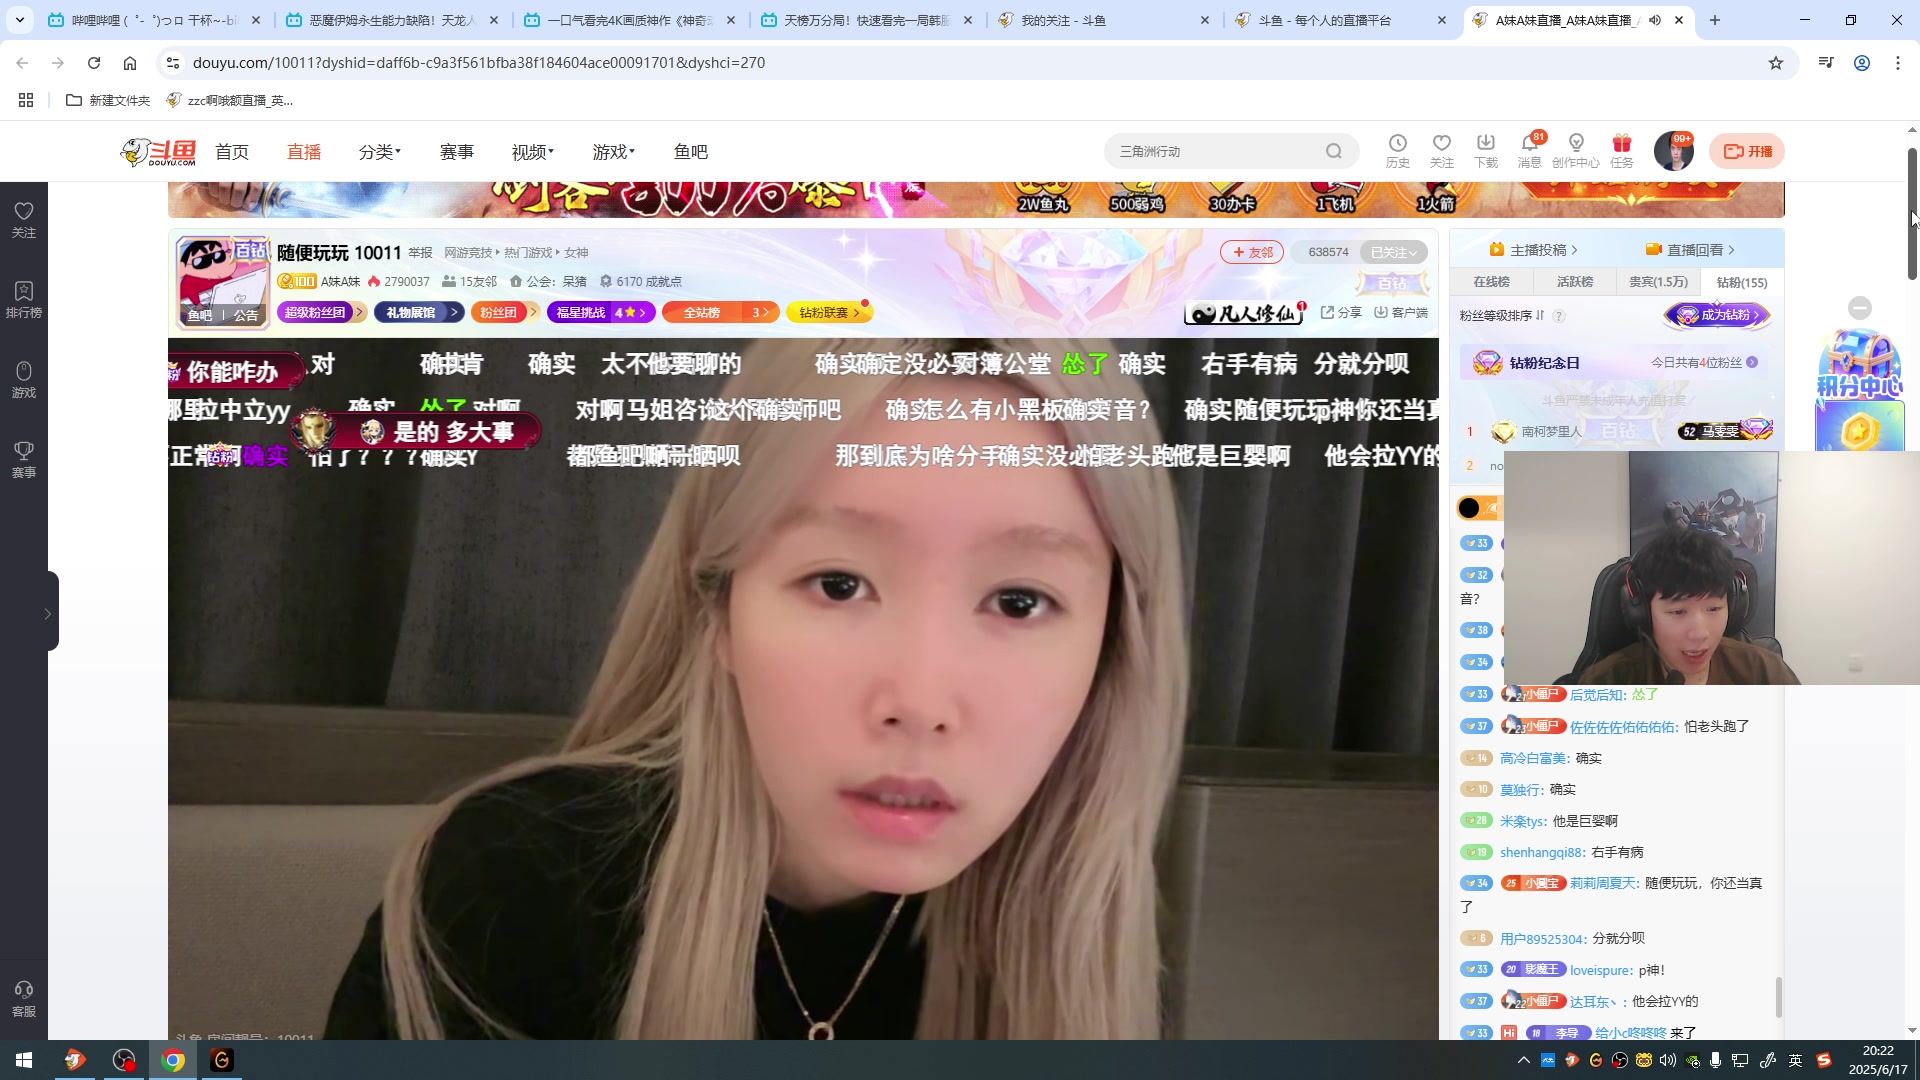The height and width of the screenshot is (1080, 1920).
Task: Click the chat panel scrollbar thumb
Action: coord(1778,997)
